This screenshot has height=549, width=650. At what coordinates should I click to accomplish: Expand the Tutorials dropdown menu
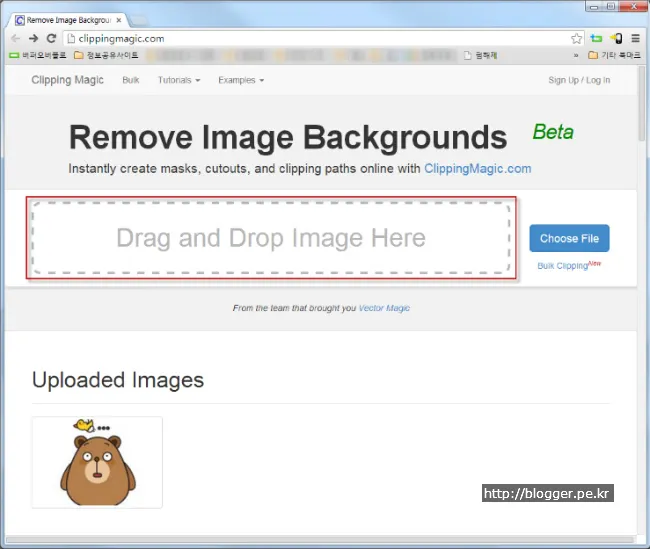pyautogui.click(x=178, y=80)
